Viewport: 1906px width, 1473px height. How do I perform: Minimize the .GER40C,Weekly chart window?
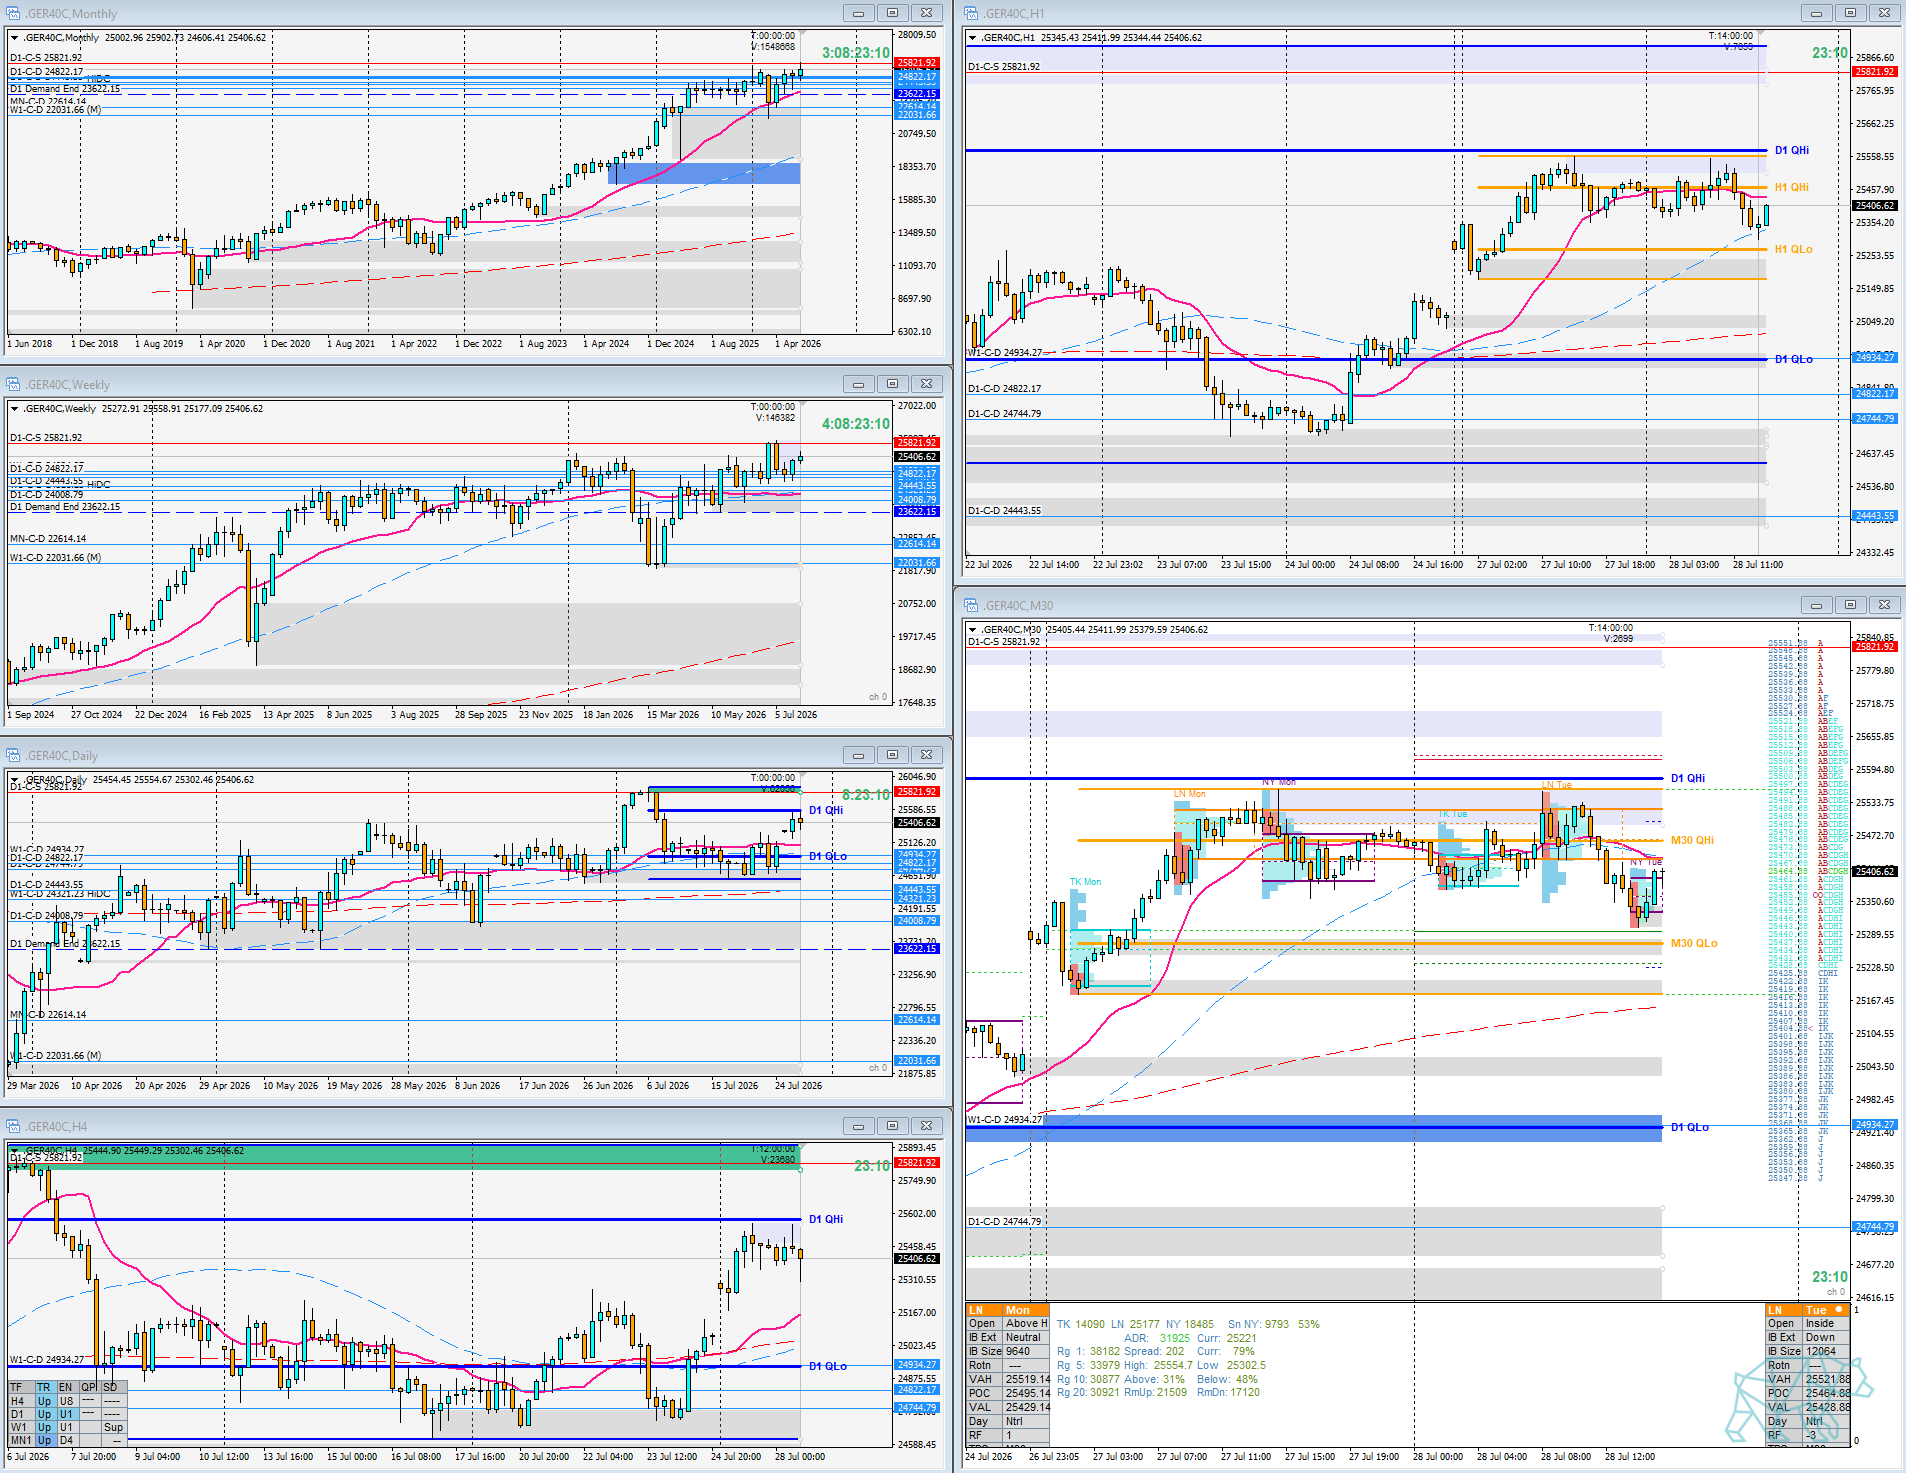(858, 384)
